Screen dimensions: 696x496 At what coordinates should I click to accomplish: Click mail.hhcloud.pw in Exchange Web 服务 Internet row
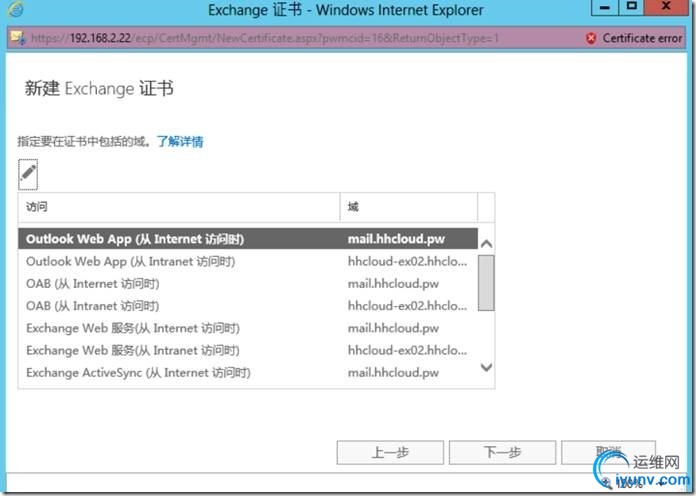(393, 328)
